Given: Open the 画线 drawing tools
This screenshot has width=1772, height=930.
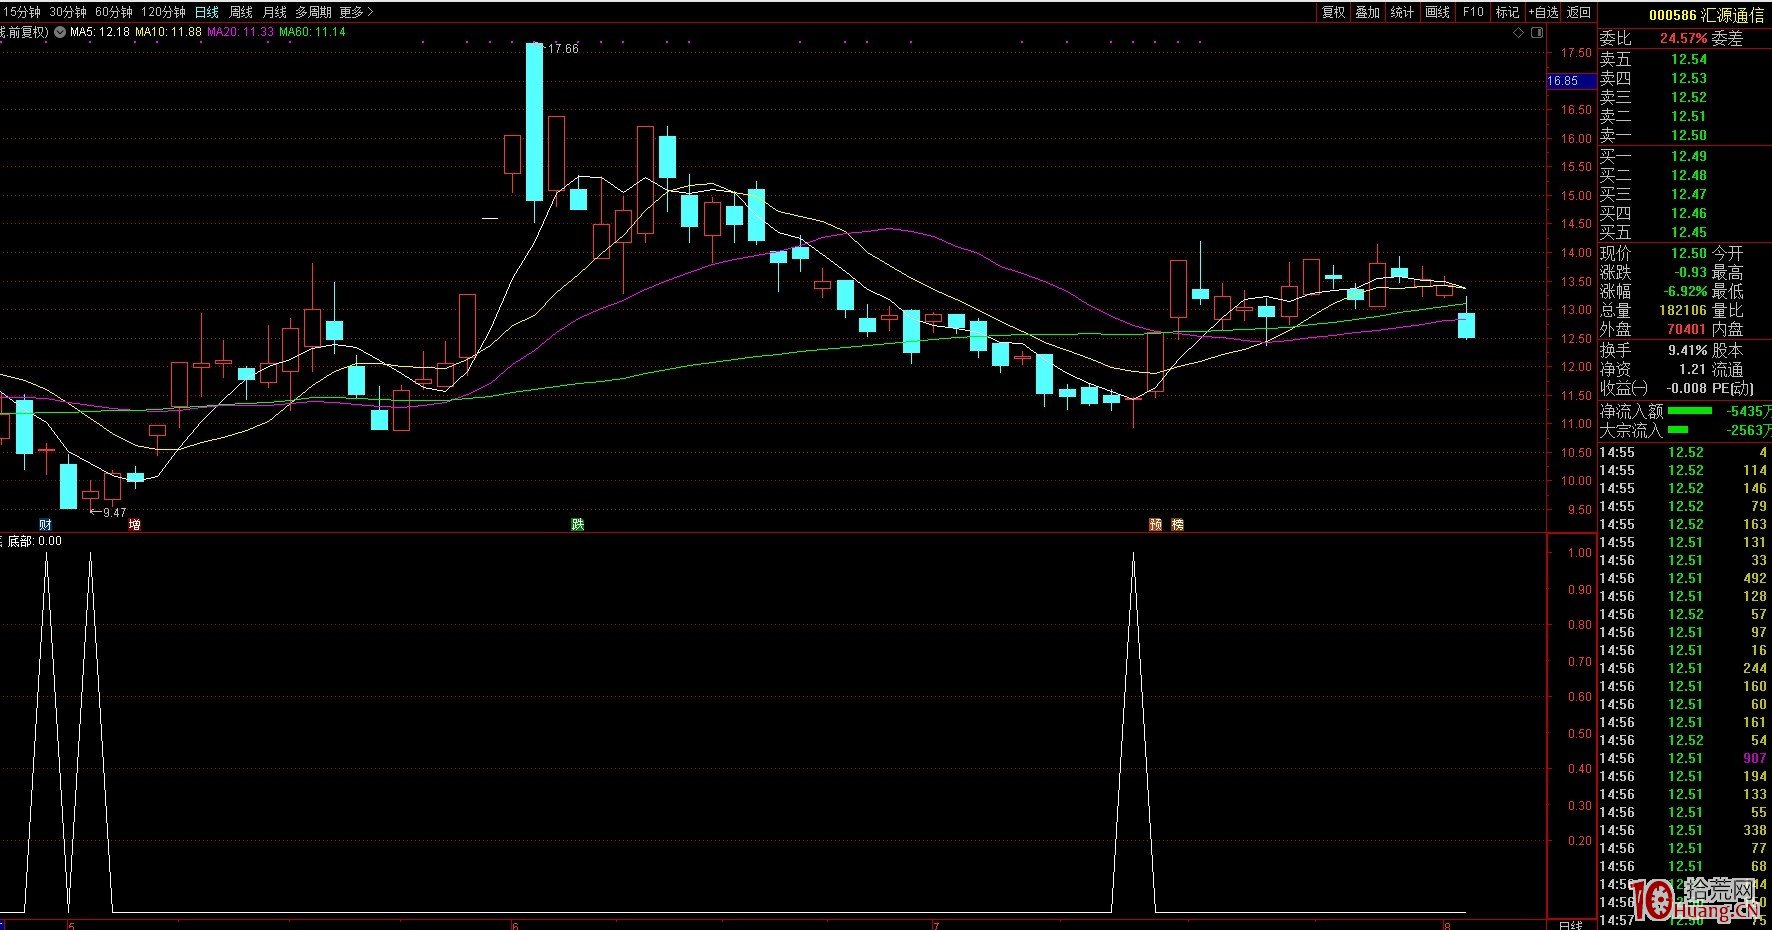Looking at the screenshot, I should click(x=1437, y=12).
